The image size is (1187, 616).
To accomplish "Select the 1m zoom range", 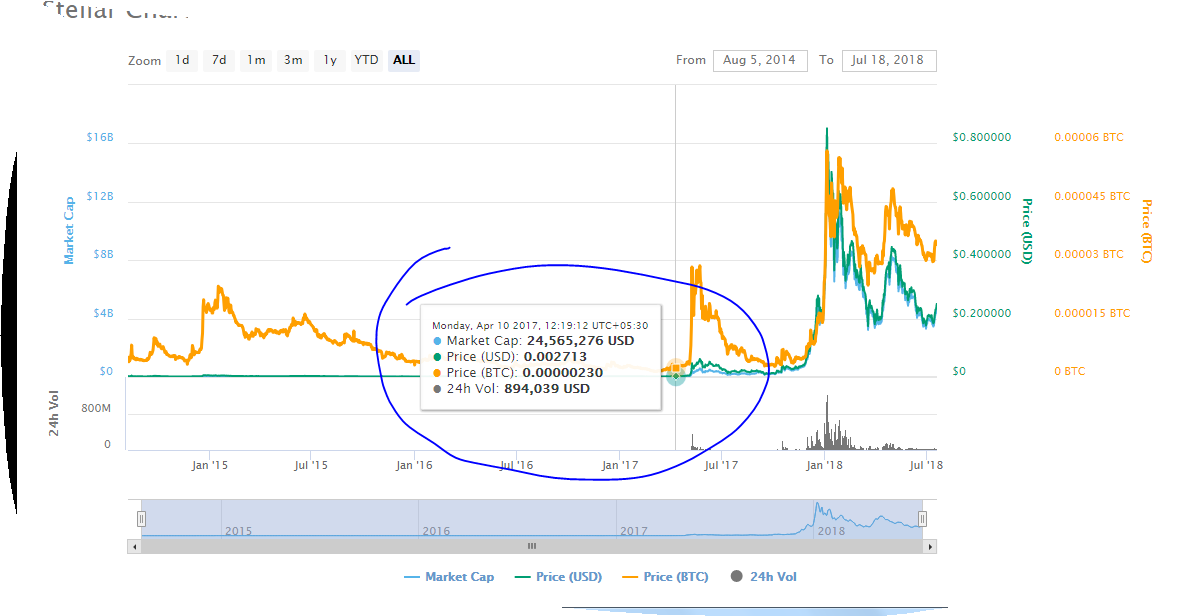I will pyautogui.click(x=256, y=61).
